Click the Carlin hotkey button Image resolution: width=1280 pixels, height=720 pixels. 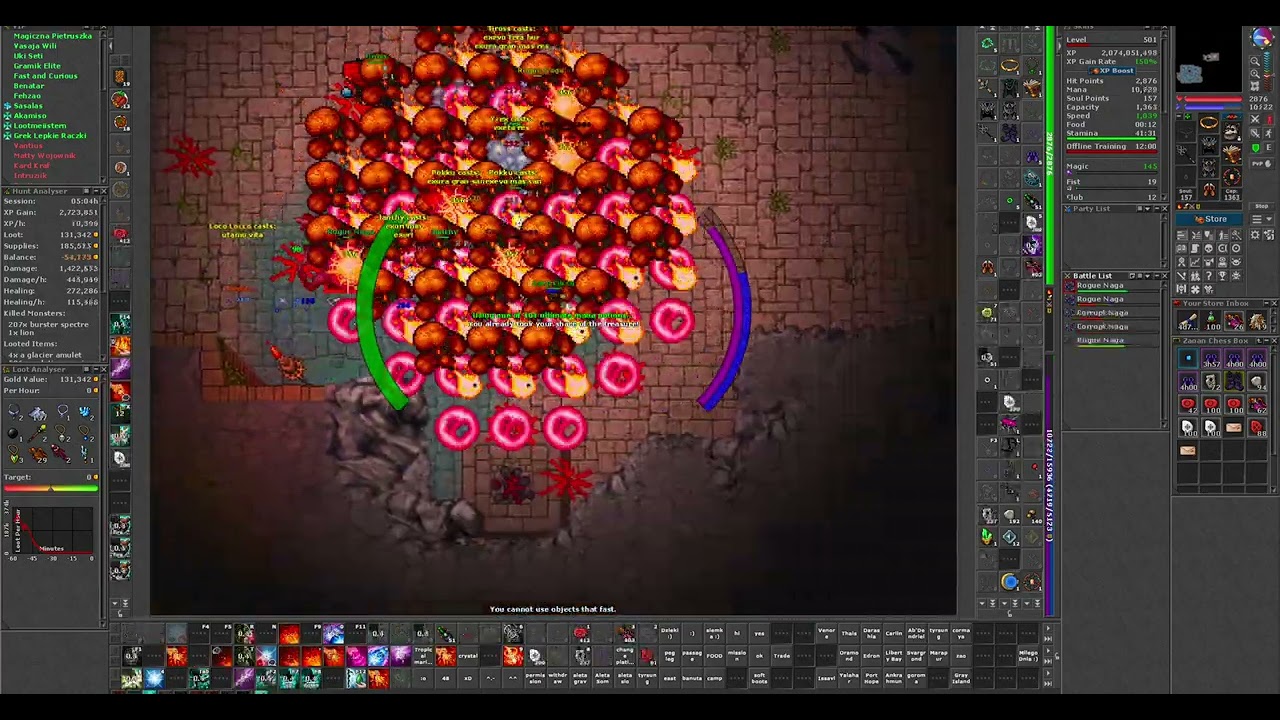[894, 633]
